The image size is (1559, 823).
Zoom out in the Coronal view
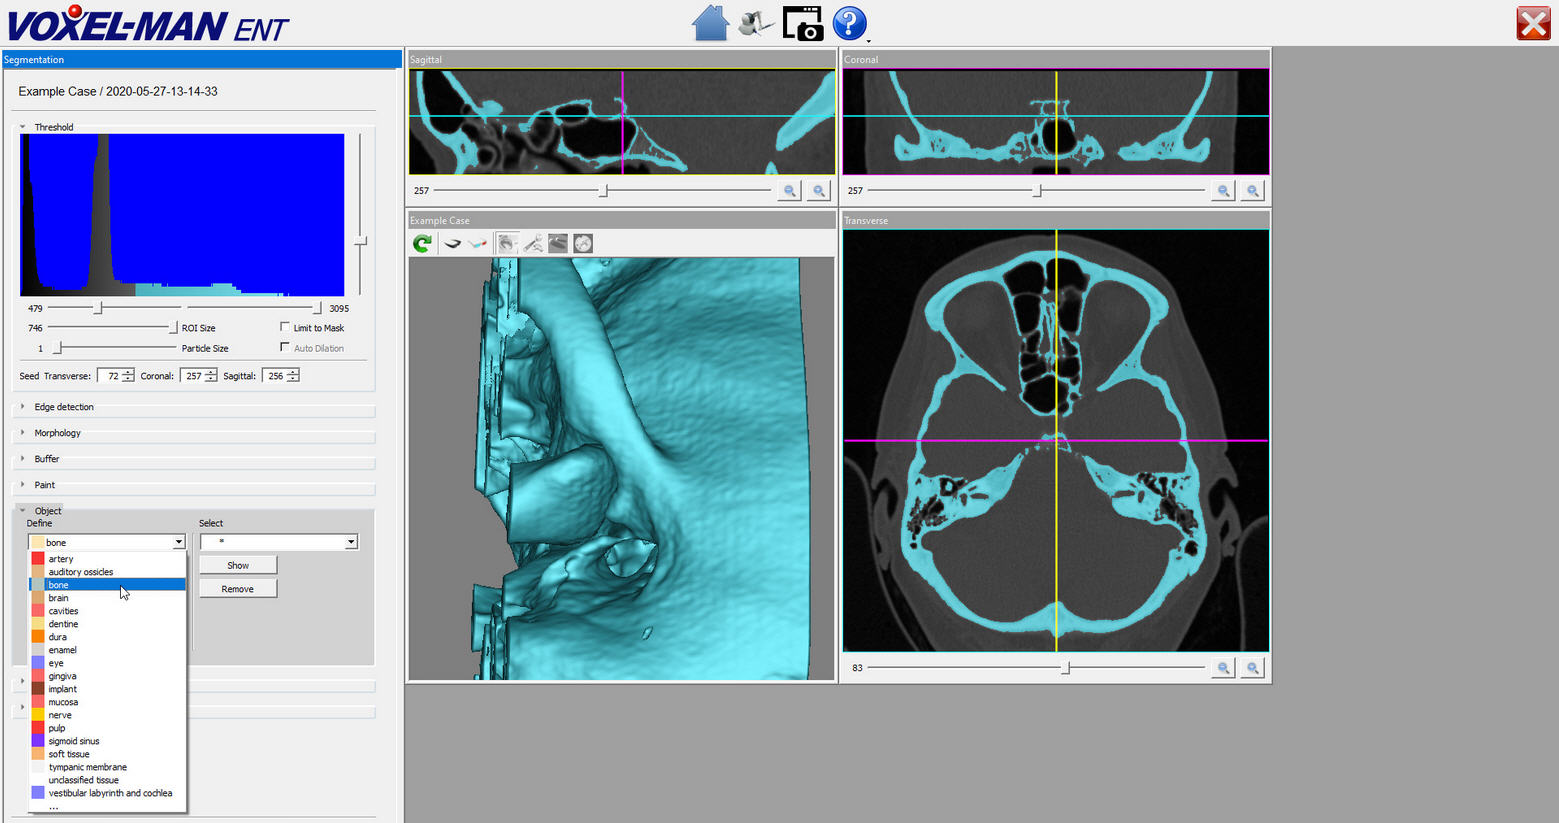[x=1223, y=191]
